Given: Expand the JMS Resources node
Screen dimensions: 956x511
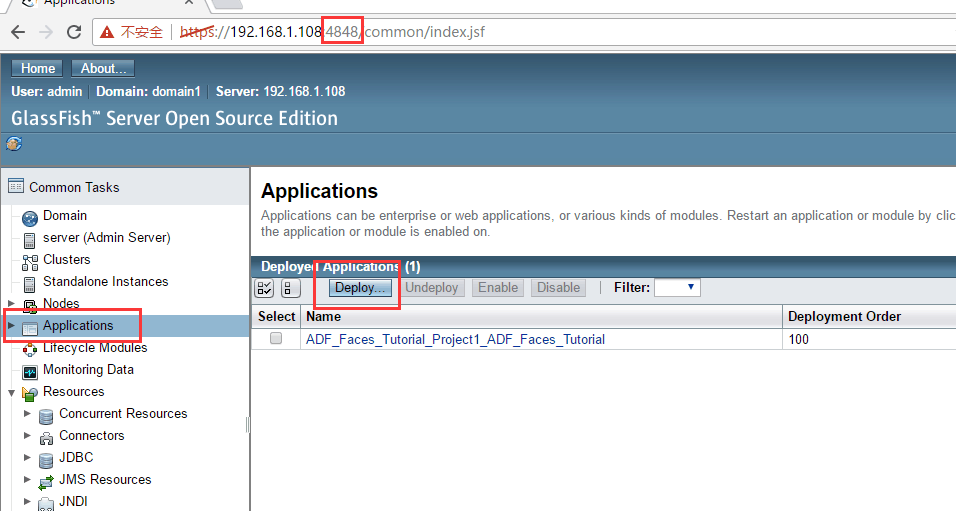Looking at the screenshot, I should tap(27, 479).
